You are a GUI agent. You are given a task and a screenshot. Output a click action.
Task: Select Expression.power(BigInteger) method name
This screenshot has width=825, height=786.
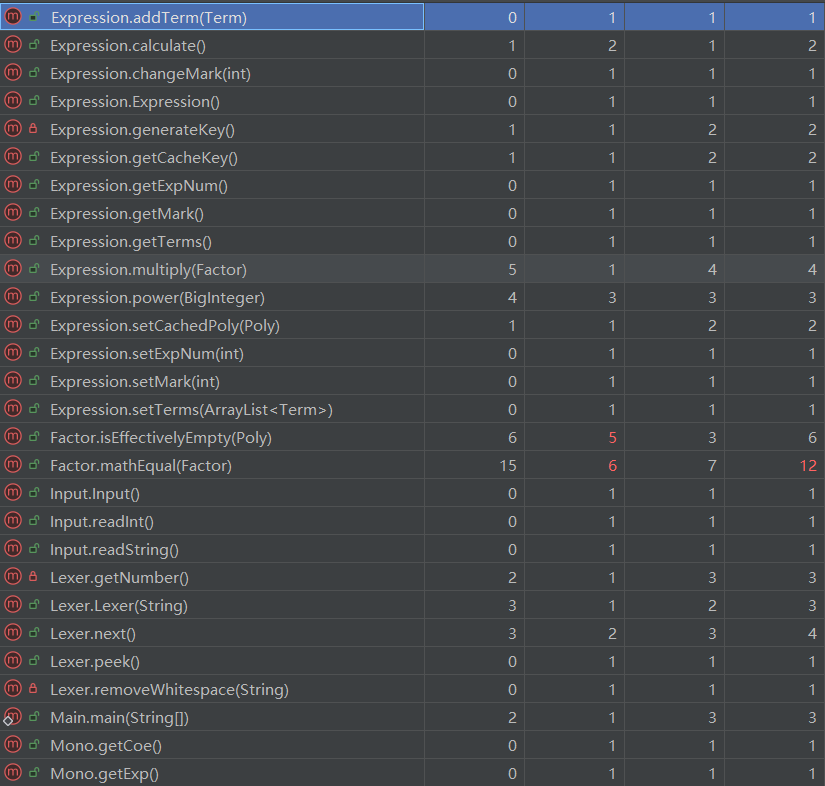point(157,298)
